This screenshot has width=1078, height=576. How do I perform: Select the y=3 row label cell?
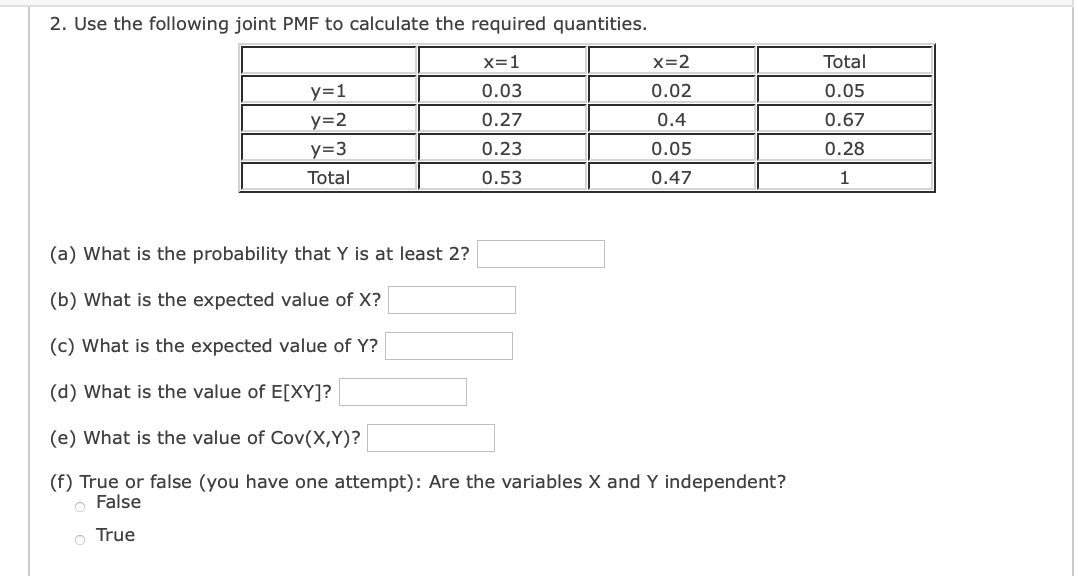(x=327, y=148)
